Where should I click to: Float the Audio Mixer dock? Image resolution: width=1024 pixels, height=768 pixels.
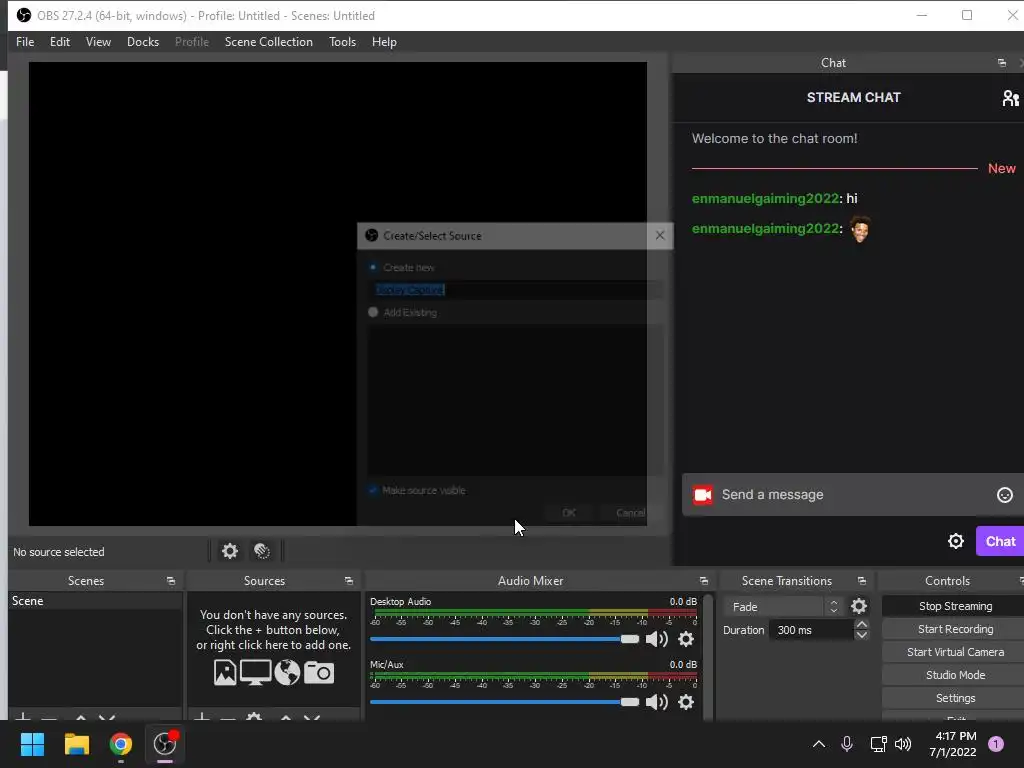(703, 581)
